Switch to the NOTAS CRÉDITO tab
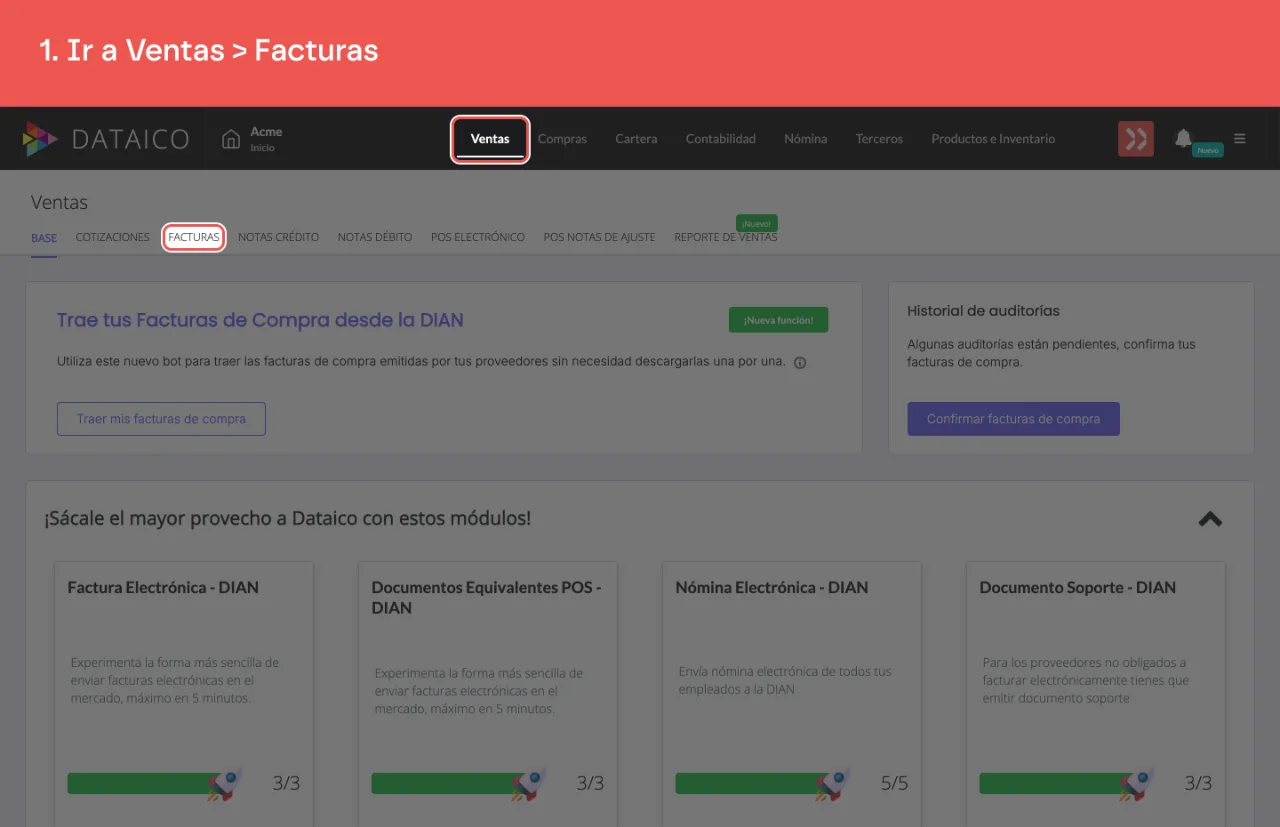 point(279,238)
